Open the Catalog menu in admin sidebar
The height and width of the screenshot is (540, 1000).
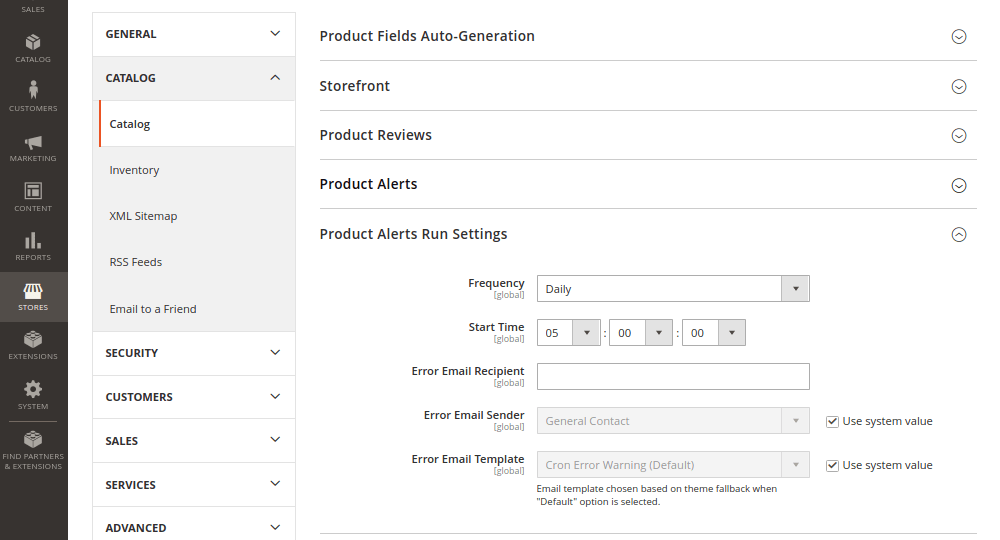tap(33, 48)
